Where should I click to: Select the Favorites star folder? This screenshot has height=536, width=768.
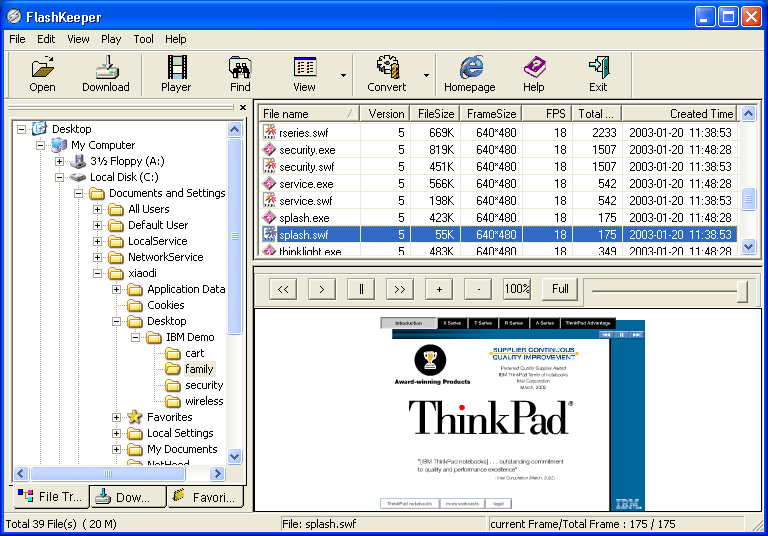click(135, 417)
